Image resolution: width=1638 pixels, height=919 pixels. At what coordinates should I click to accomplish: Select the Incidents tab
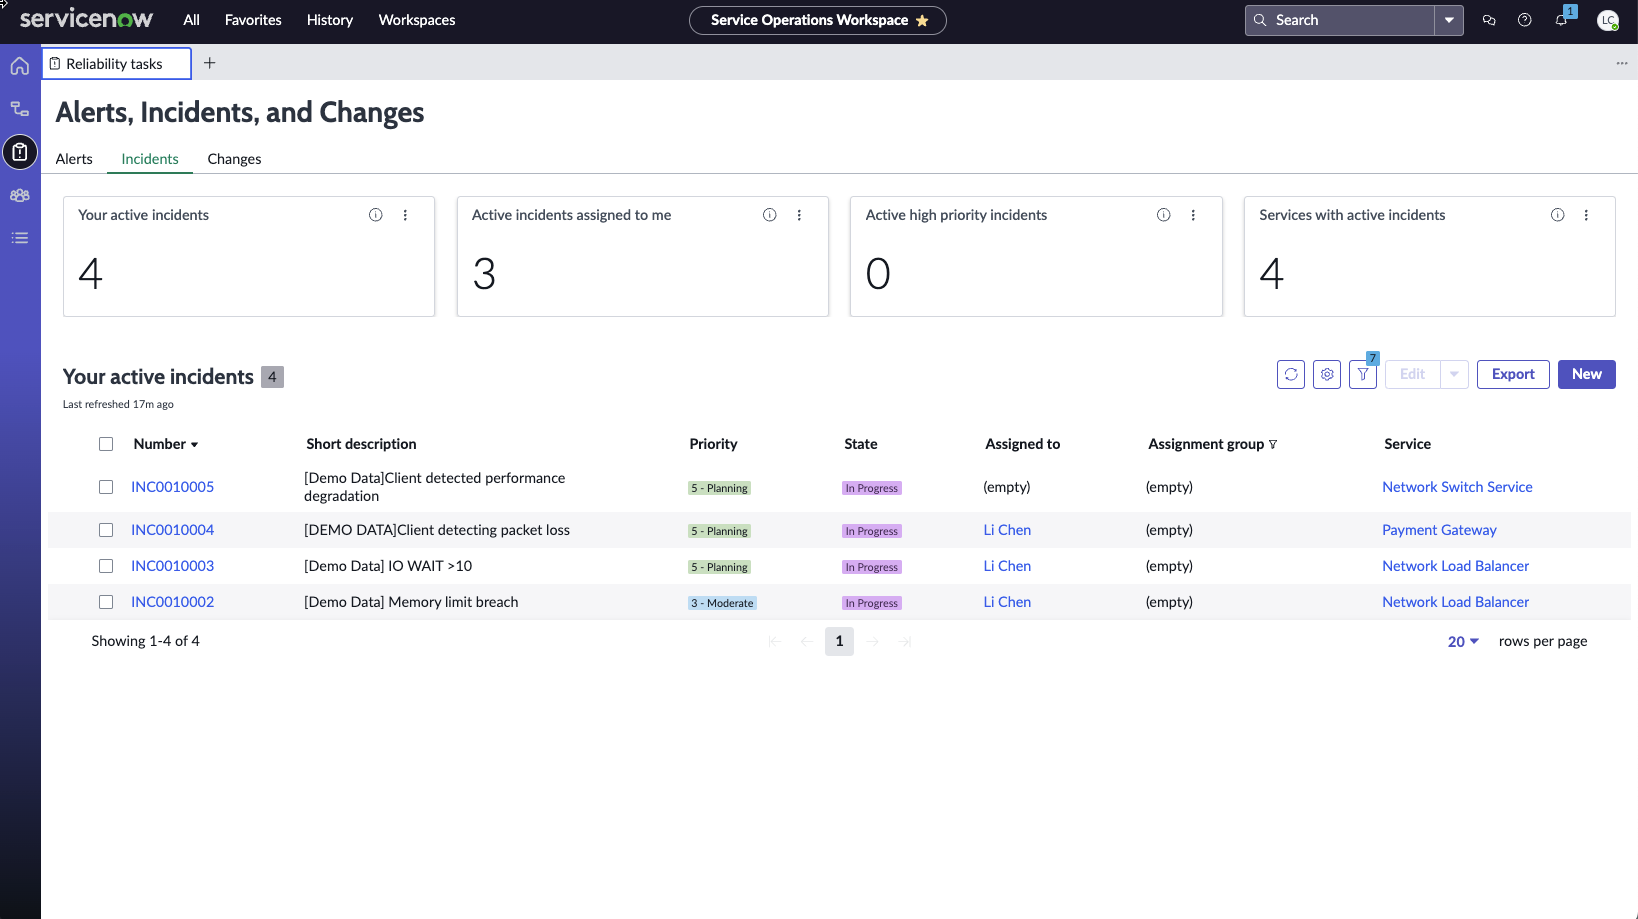pos(150,159)
